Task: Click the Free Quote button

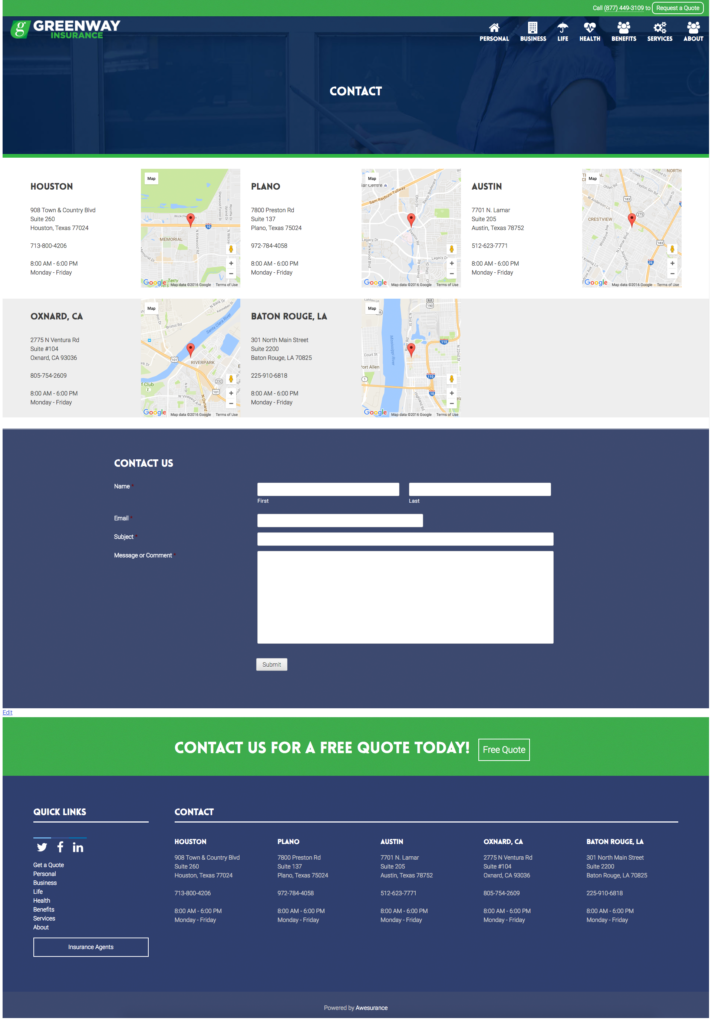Action: click(x=503, y=749)
